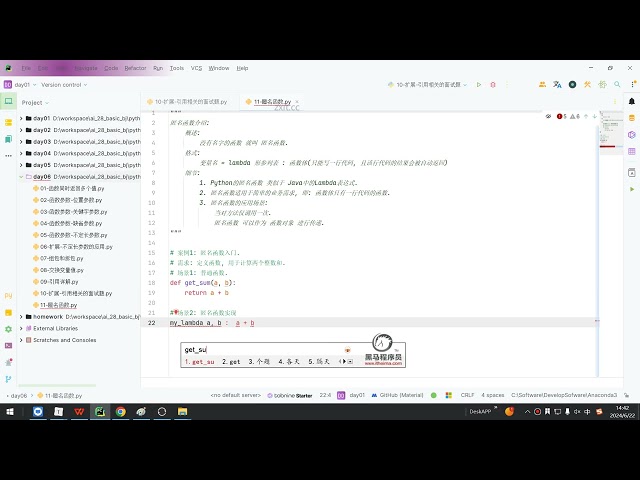
Task: Open run configuration selector dropdown
Action: click(x=427, y=84)
